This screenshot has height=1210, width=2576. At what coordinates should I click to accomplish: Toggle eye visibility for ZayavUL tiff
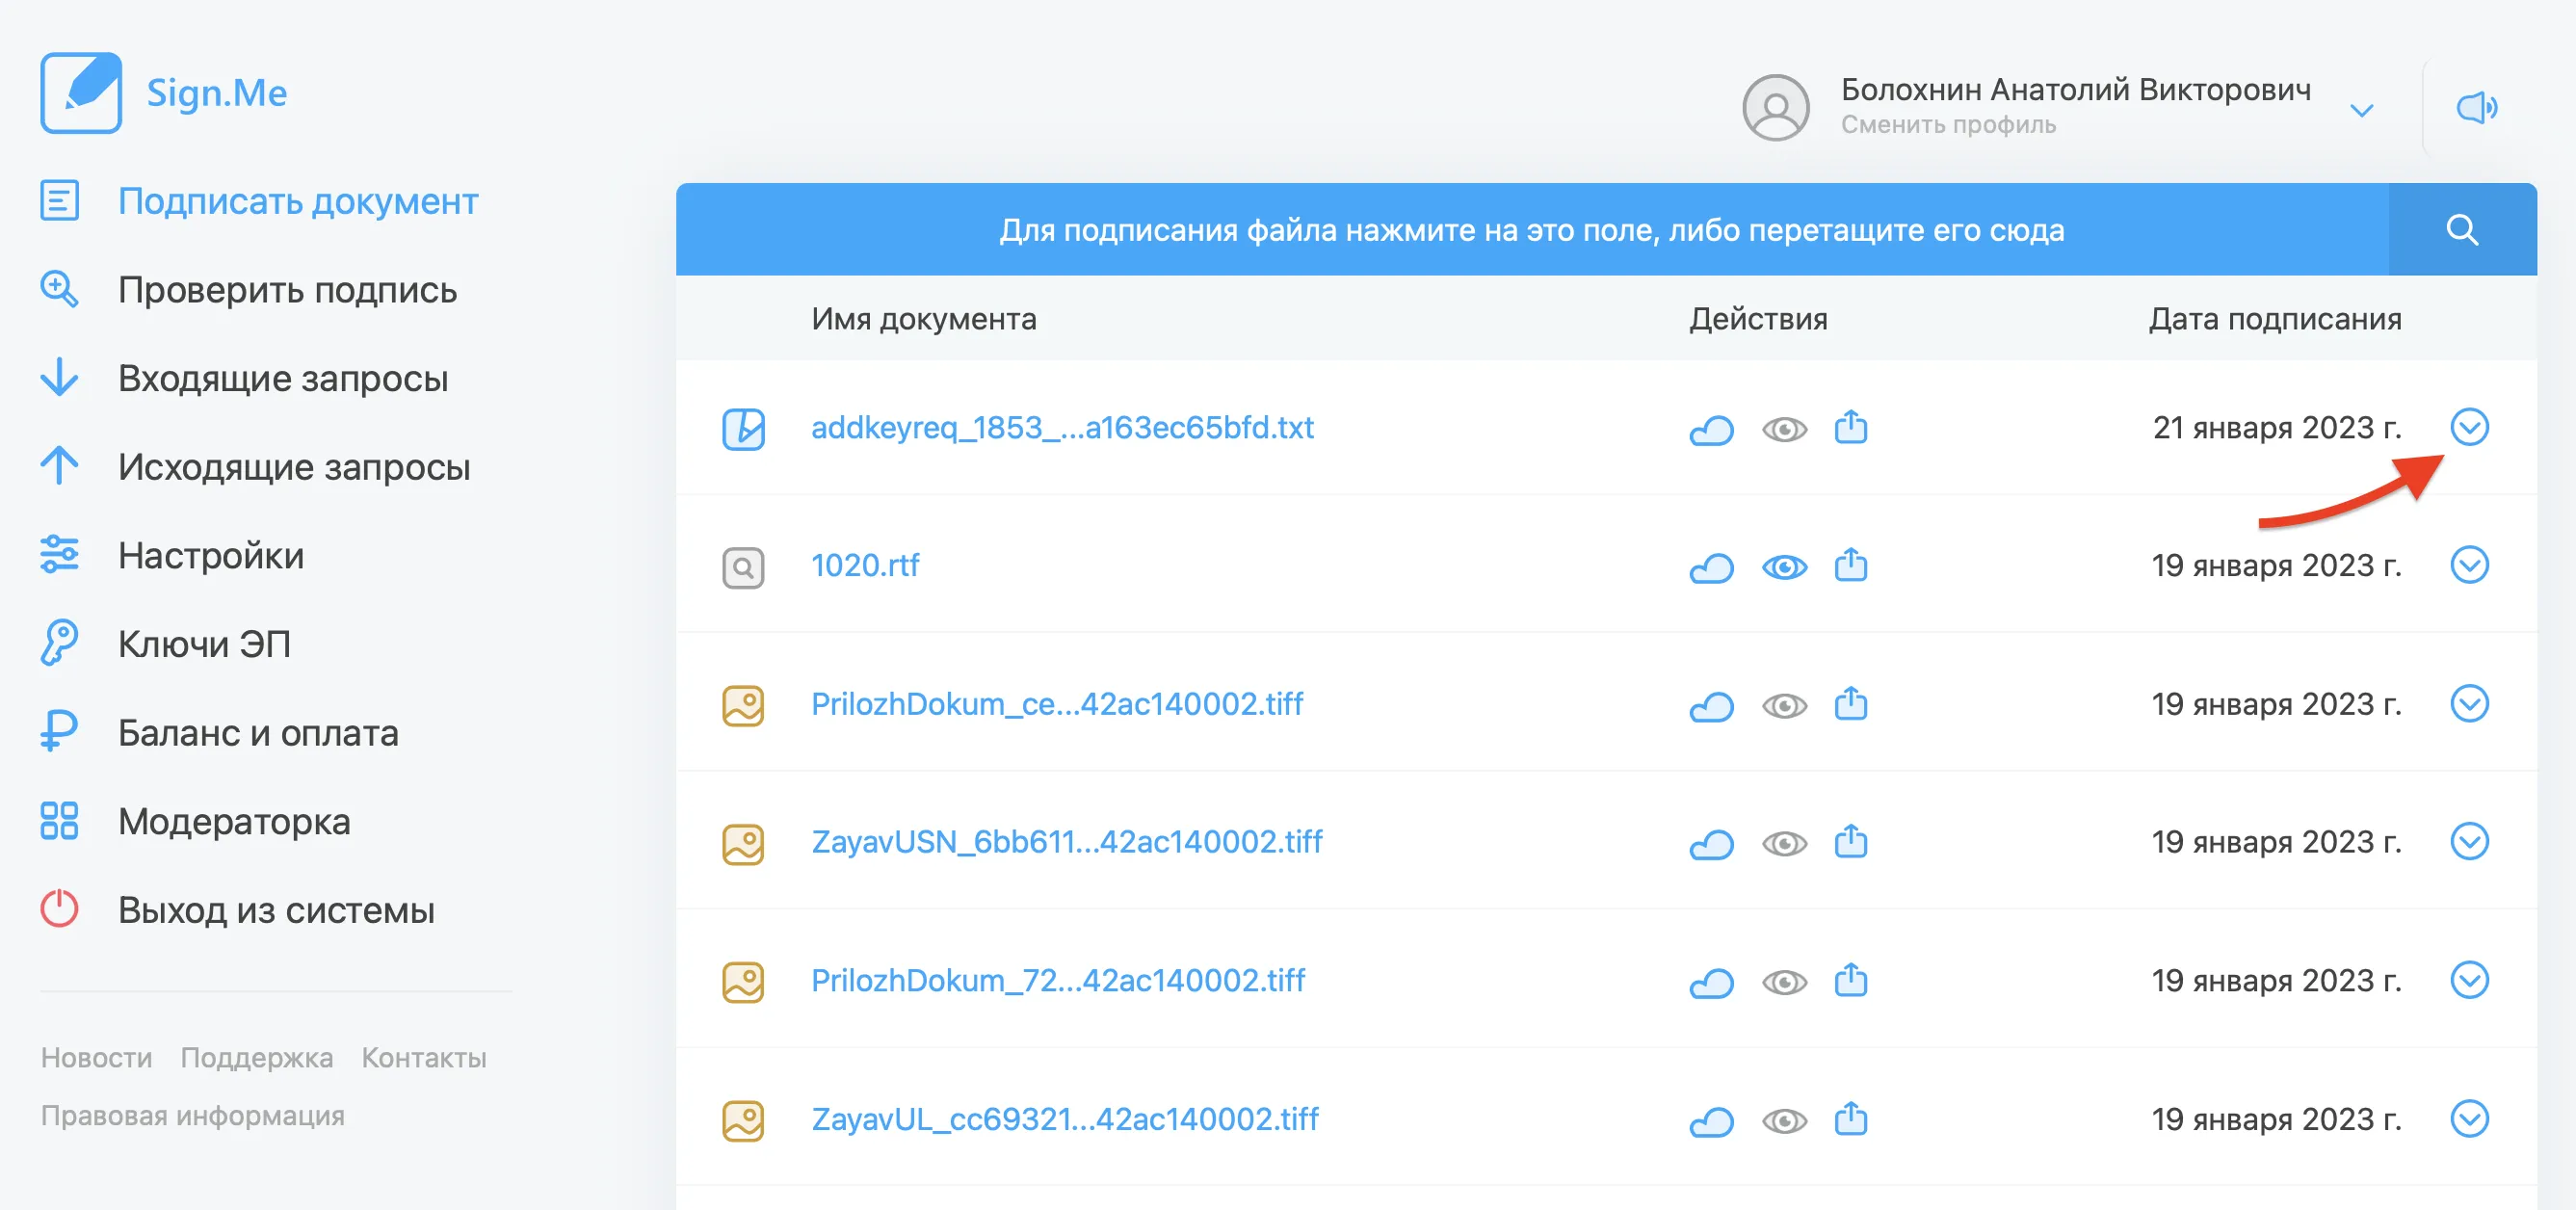pyautogui.click(x=1784, y=1122)
